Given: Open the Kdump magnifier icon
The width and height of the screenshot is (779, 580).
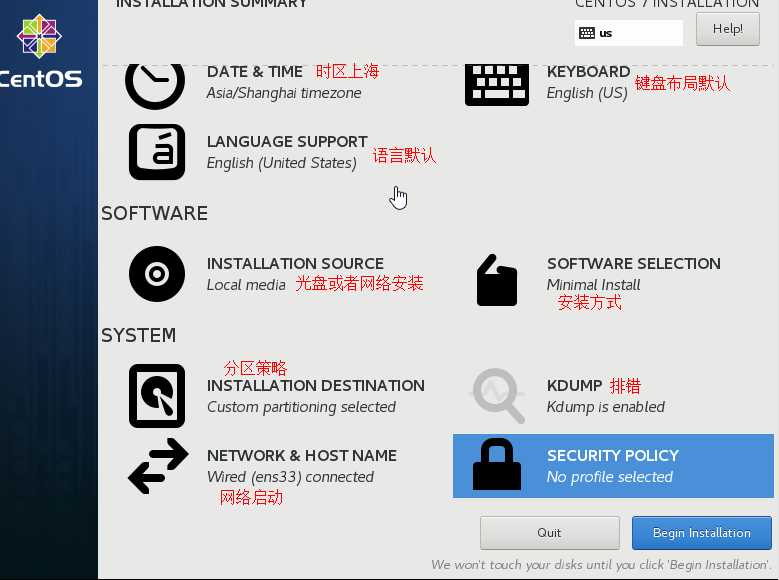Looking at the screenshot, I should pos(497,396).
